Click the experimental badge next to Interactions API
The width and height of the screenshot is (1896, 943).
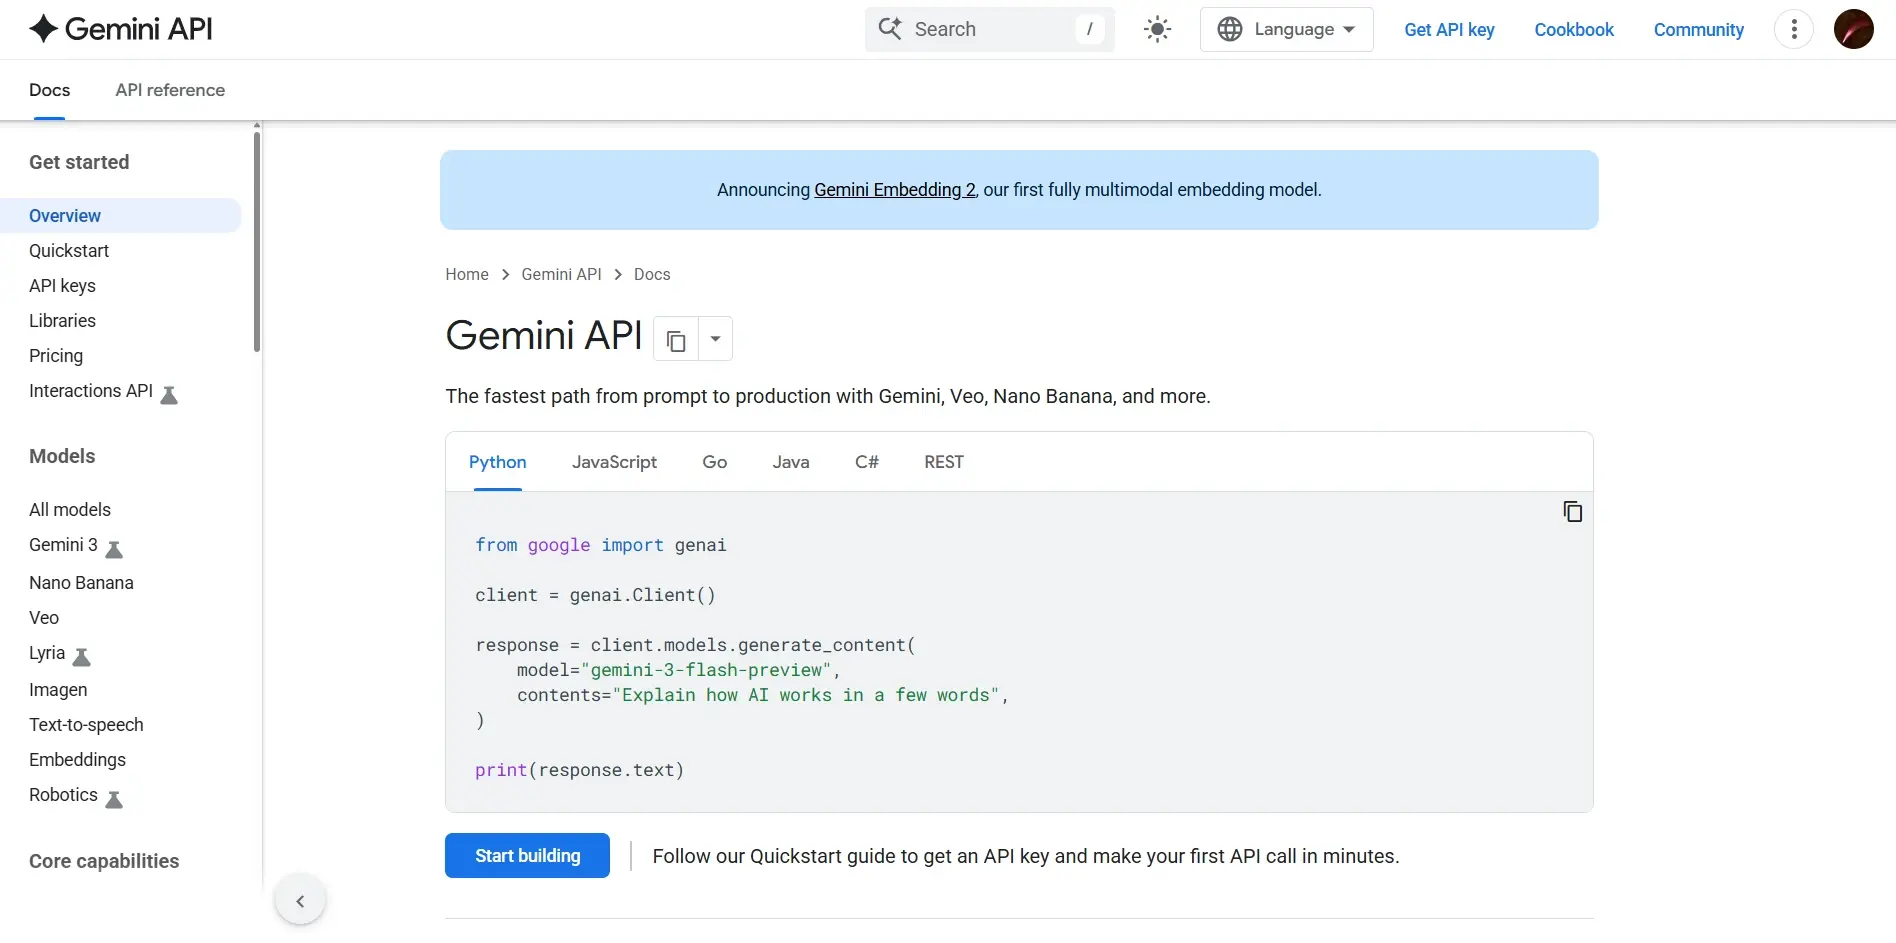tap(170, 395)
